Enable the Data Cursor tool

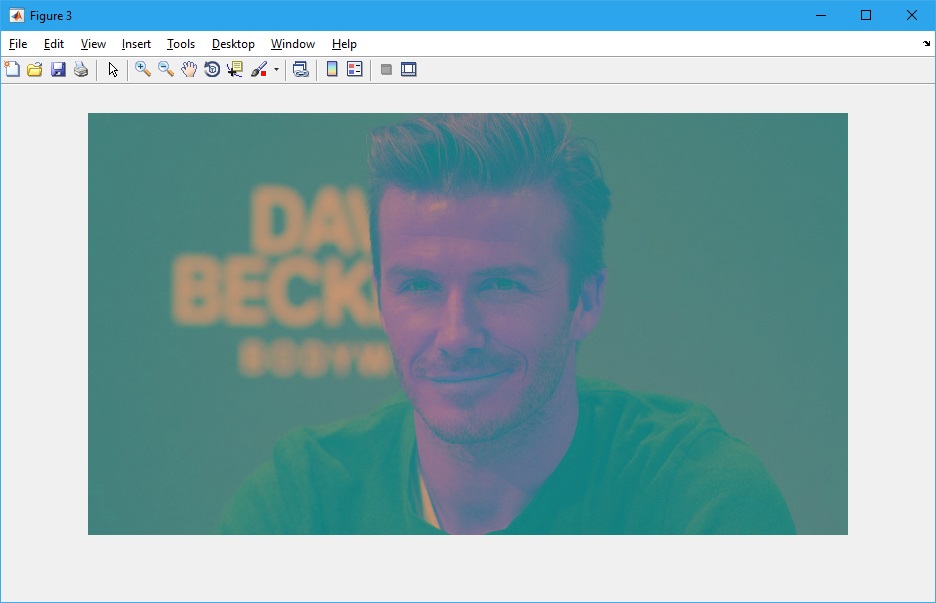235,70
